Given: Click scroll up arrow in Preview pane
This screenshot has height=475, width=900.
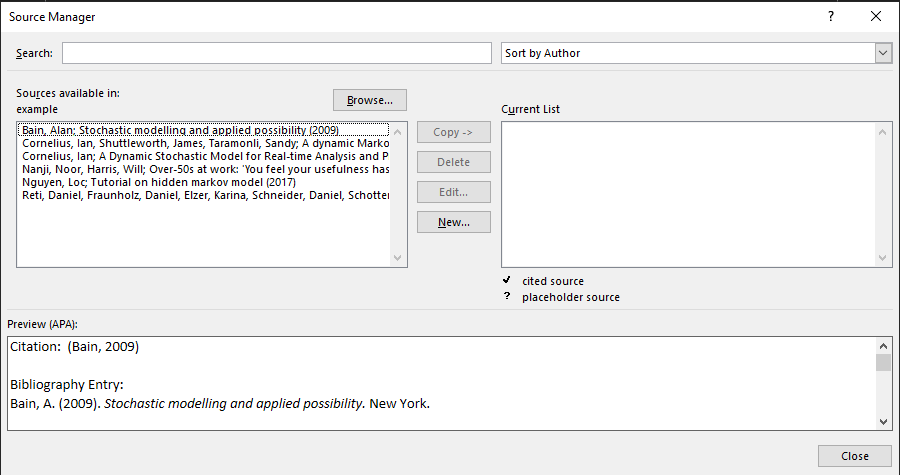Looking at the screenshot, I should coord(883,345).
